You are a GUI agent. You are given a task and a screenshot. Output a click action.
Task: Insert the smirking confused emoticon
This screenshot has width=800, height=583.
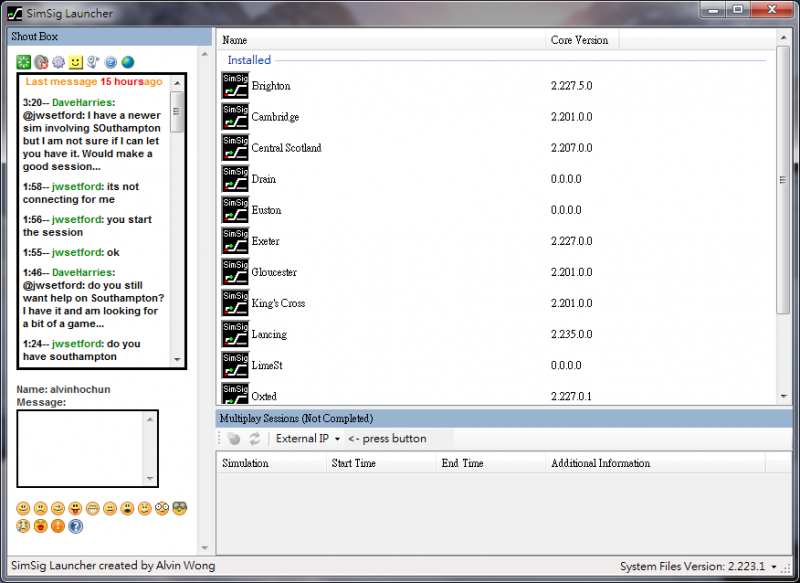pyautogui.click(x=145, y=509)
